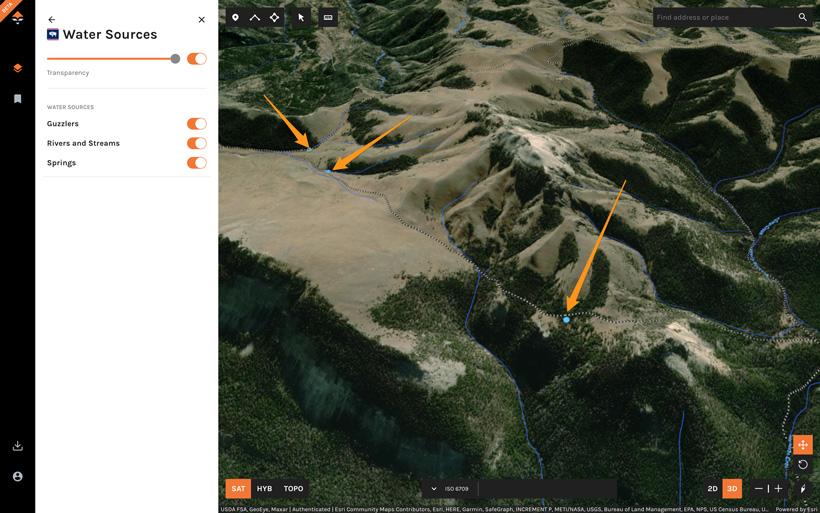The image size is (820, 513).
Task: Activate the measure ruler tool
Action: click(x=328, y=17)
